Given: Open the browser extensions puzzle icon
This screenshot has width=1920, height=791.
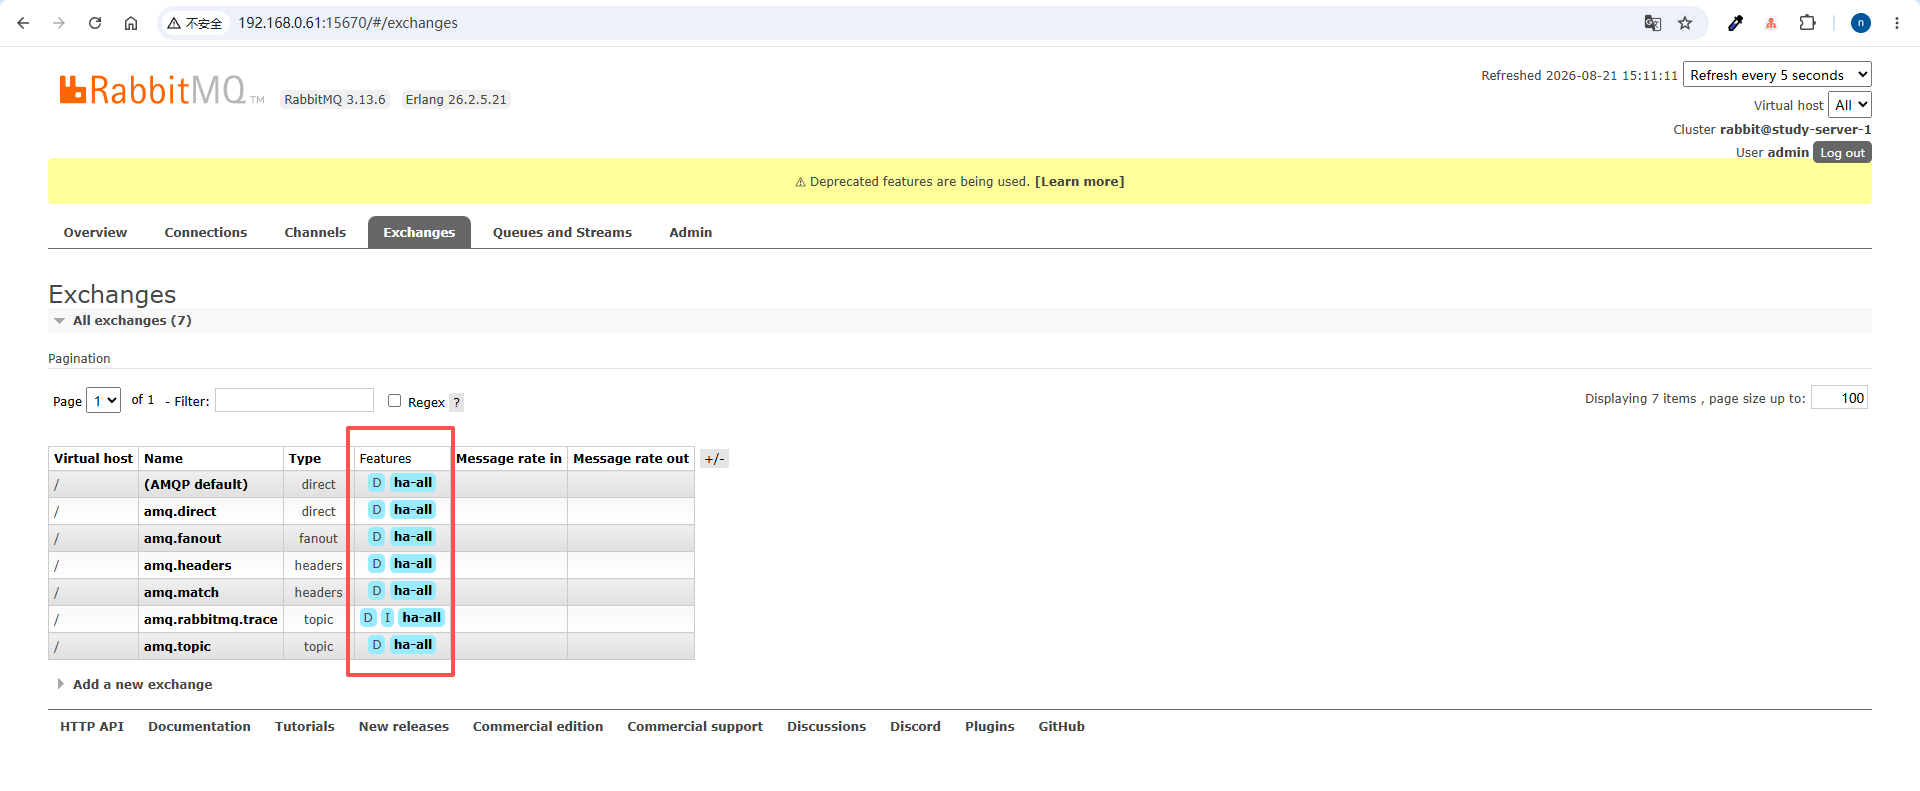Looking at the screenshot, I should tap(1807, 23).
